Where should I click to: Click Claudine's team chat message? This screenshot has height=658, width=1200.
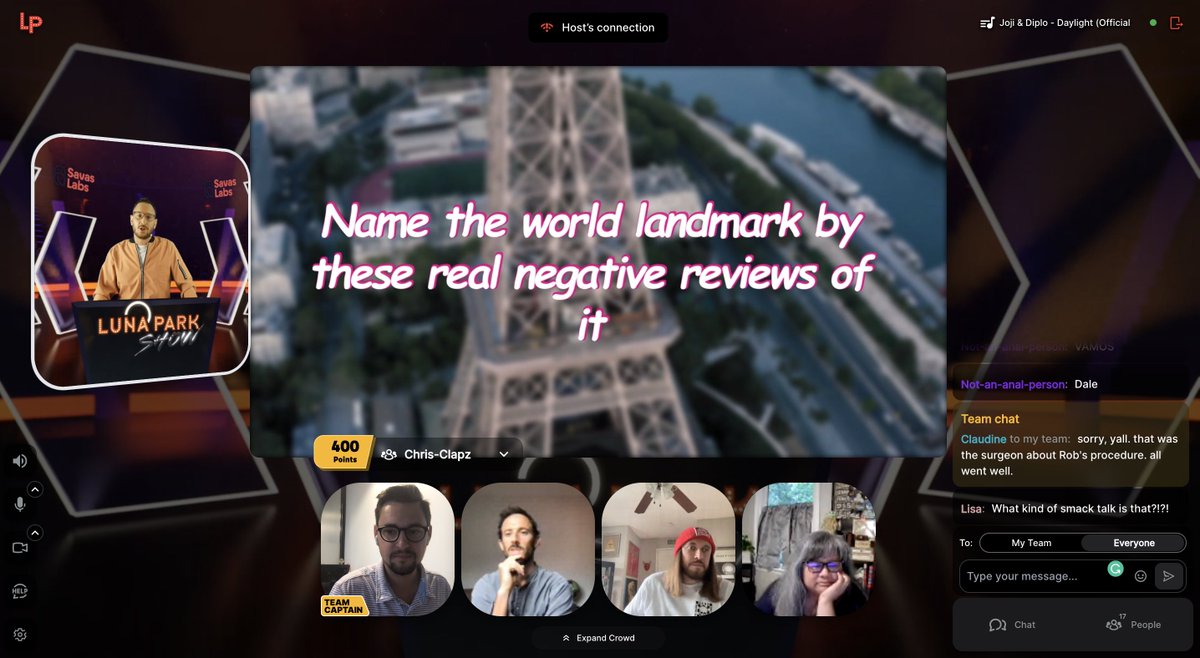click(1071, 455)
